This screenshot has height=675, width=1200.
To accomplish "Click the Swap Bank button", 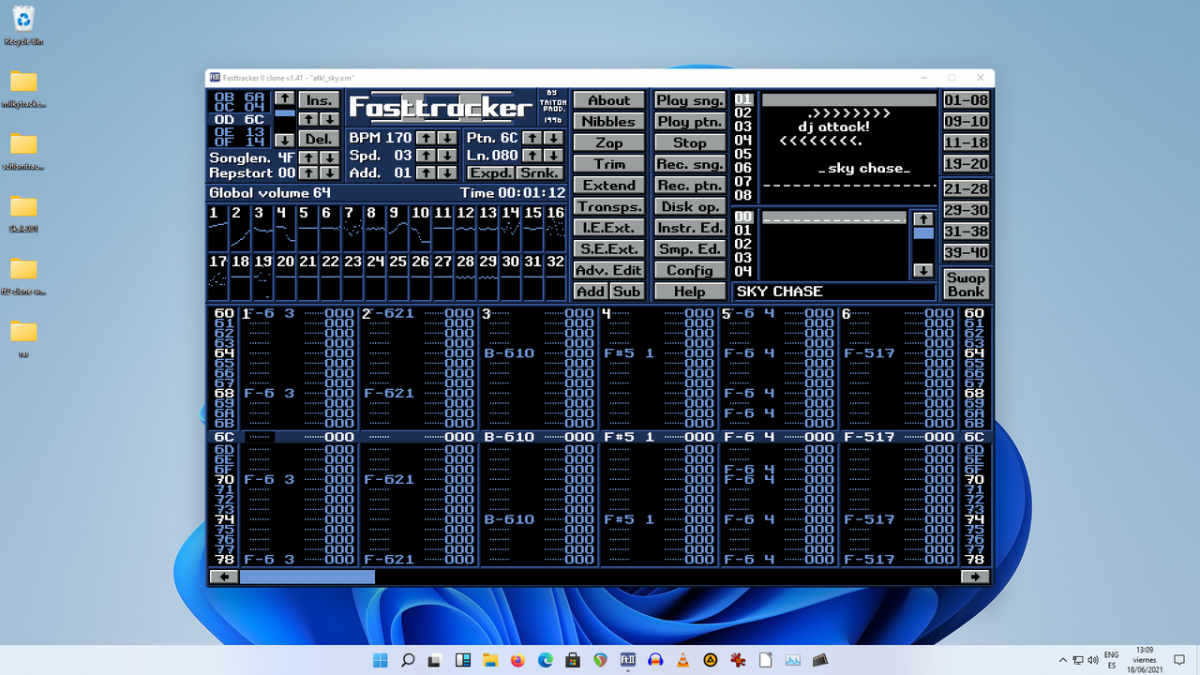I will [966, 284].
